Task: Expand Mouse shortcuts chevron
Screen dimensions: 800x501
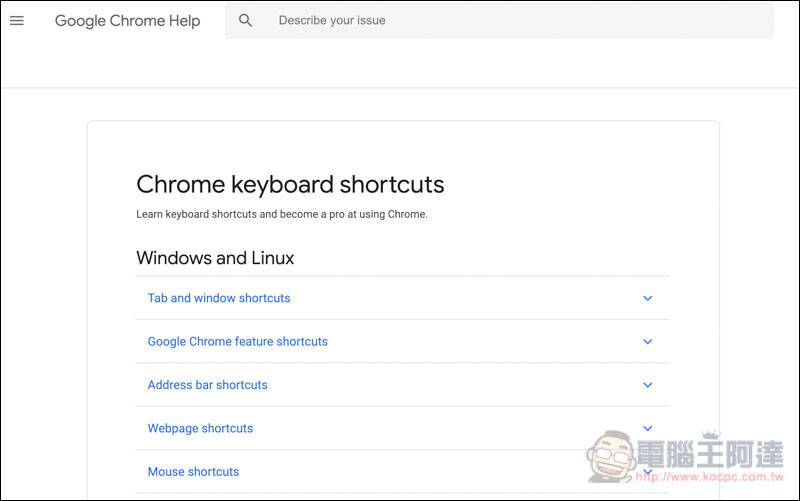Action: pos(647,472)
